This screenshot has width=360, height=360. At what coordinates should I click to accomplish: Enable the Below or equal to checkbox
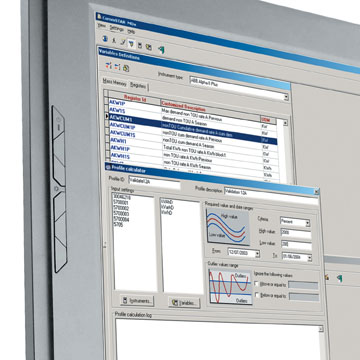point(256,295)
